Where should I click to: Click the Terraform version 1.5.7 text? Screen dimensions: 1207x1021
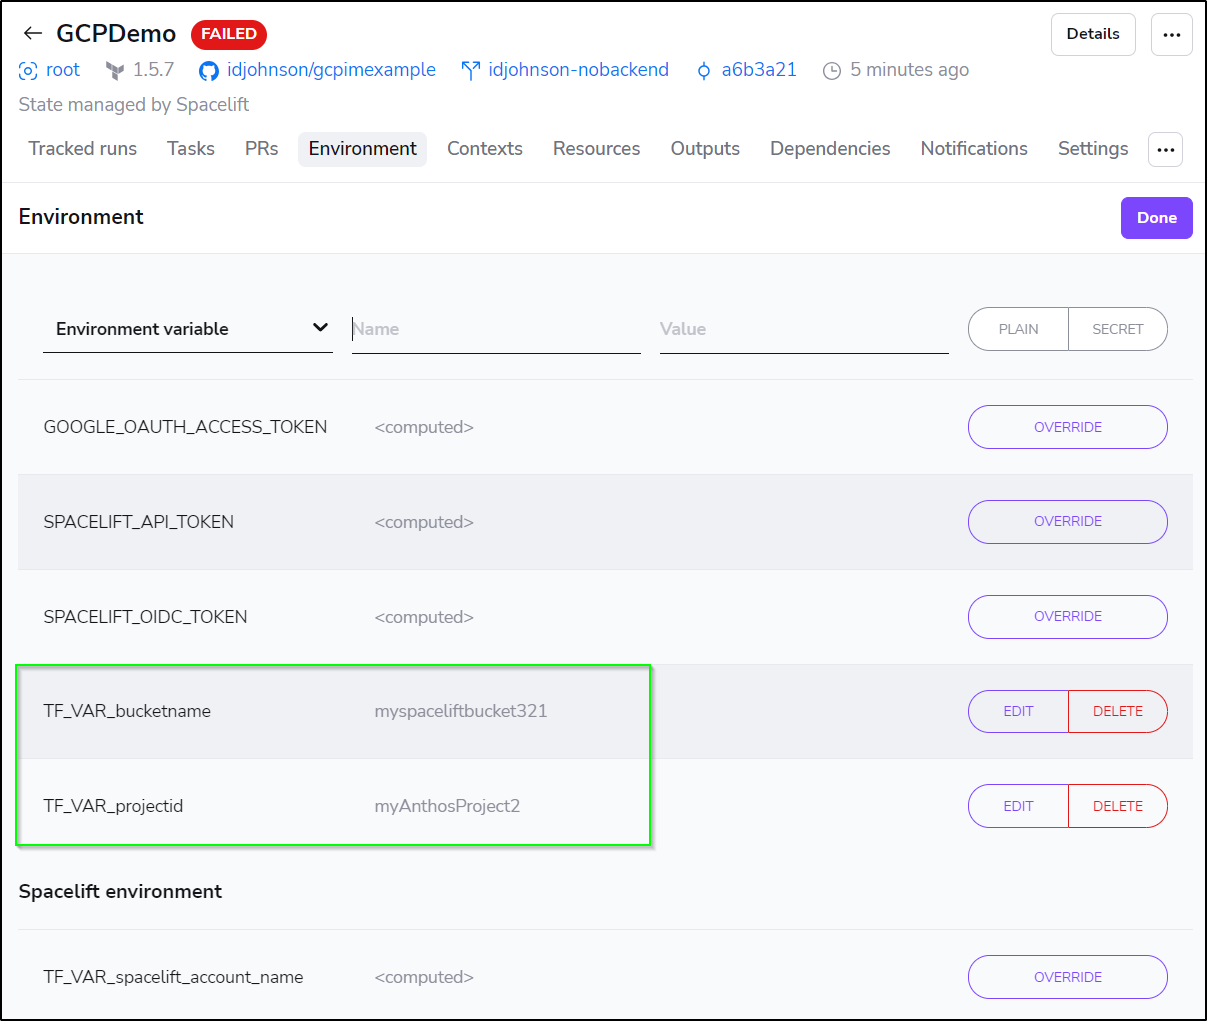[153, 70]
